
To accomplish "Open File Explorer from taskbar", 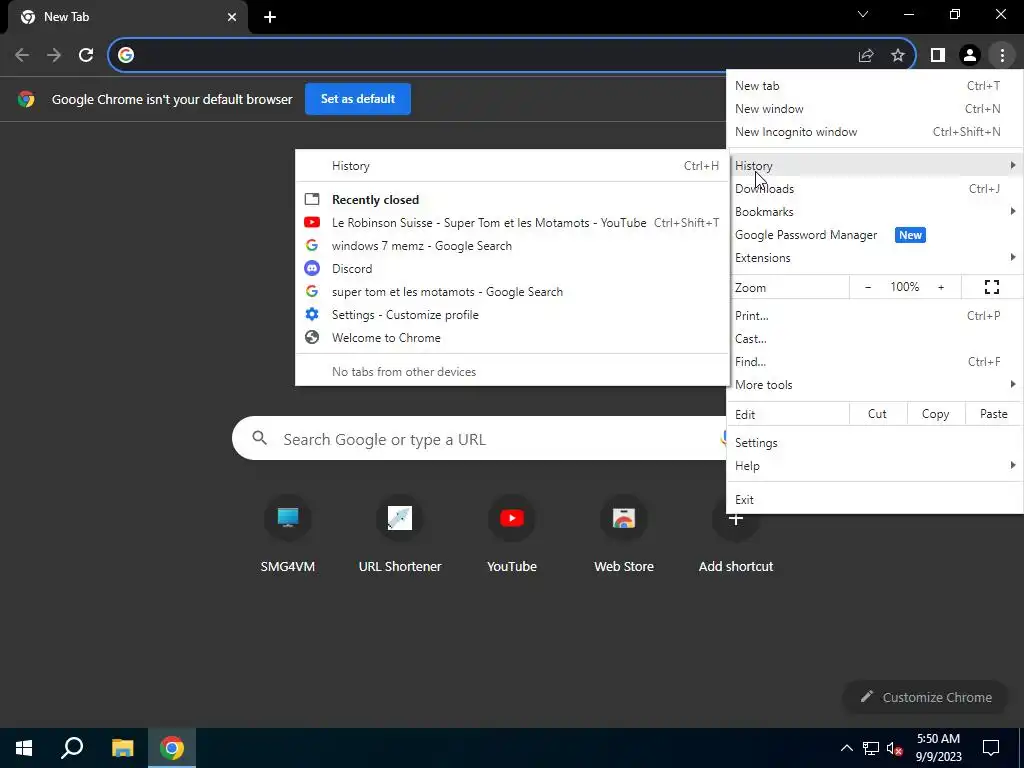I will tap(122, 748).
